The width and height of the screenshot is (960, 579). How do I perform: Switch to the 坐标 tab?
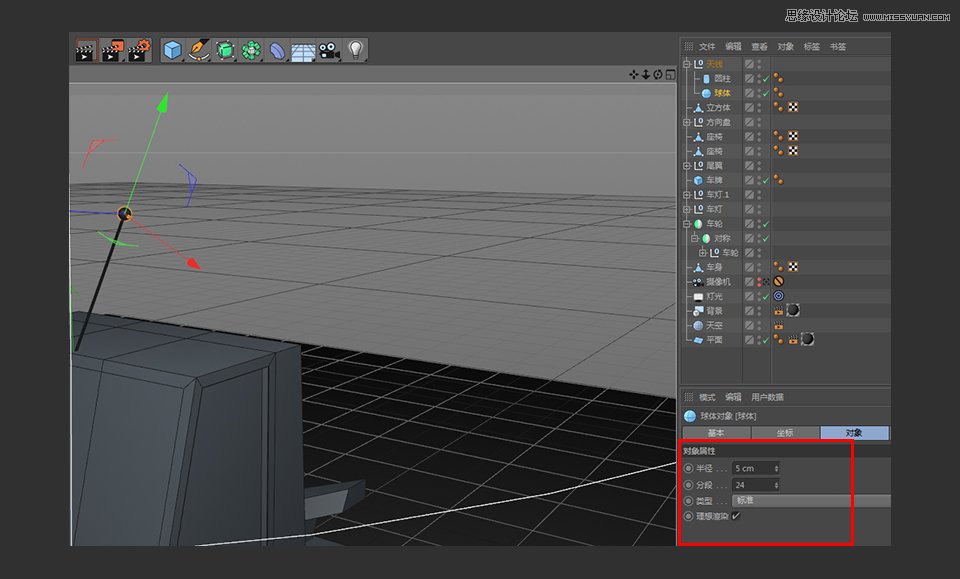[x=783, y=432]
